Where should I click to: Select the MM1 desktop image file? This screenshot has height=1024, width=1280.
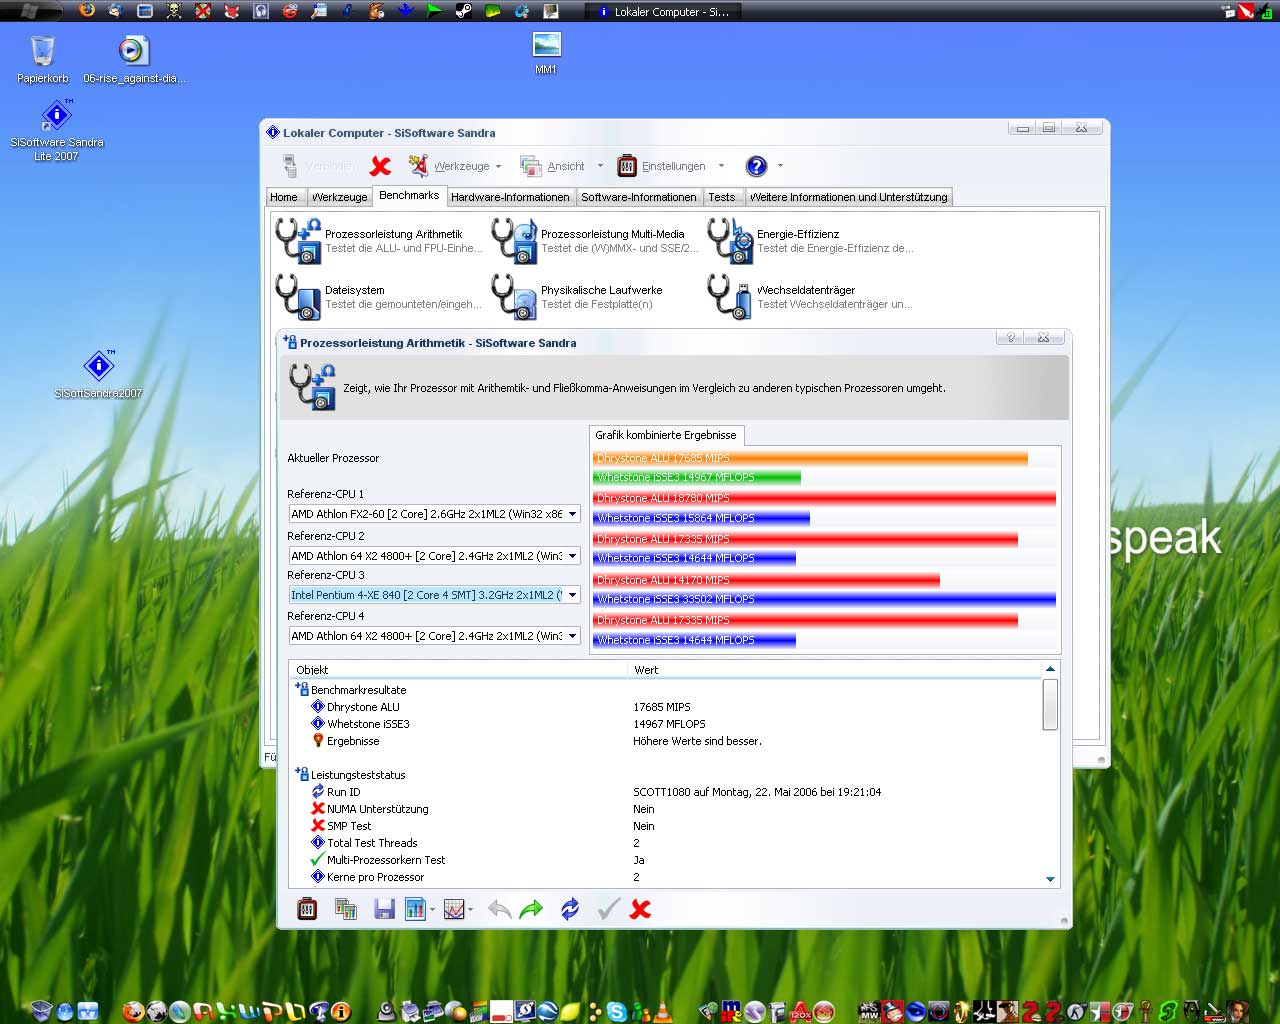click(546, 53)
